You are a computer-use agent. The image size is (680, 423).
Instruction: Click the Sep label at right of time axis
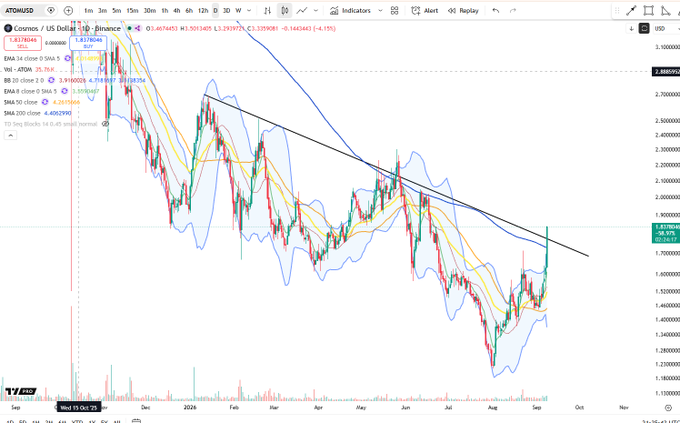[536, 407]
